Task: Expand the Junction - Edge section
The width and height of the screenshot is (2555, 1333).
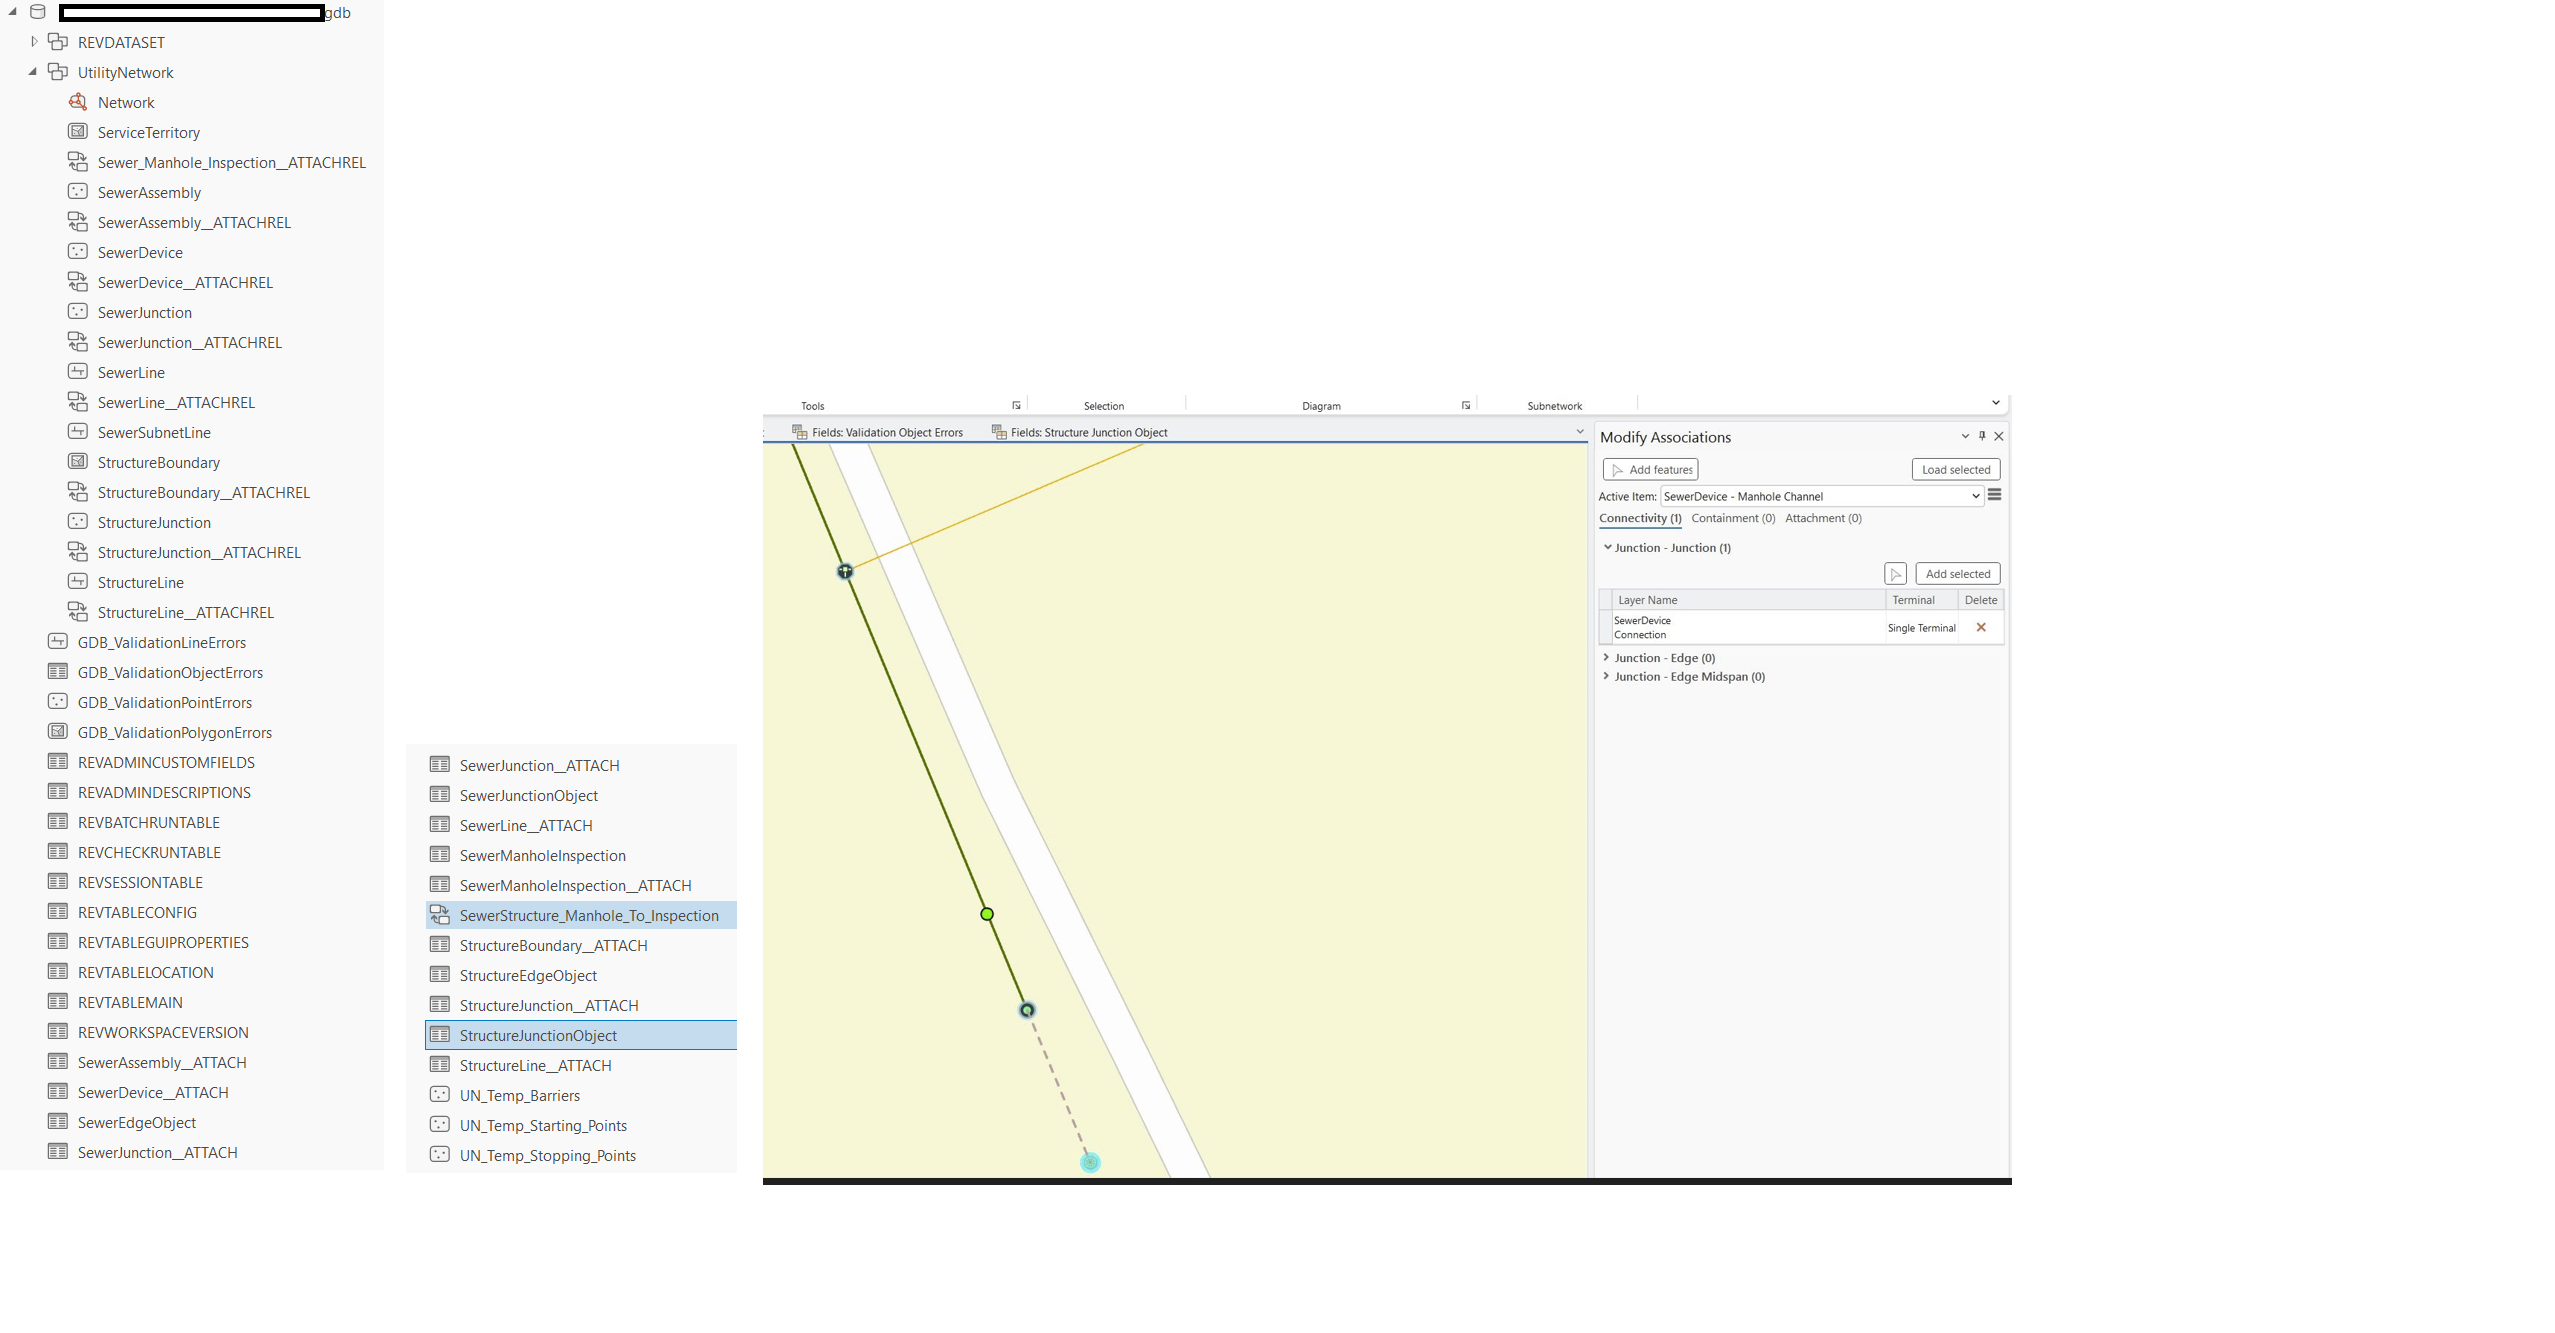Action: coord(1607,657)
